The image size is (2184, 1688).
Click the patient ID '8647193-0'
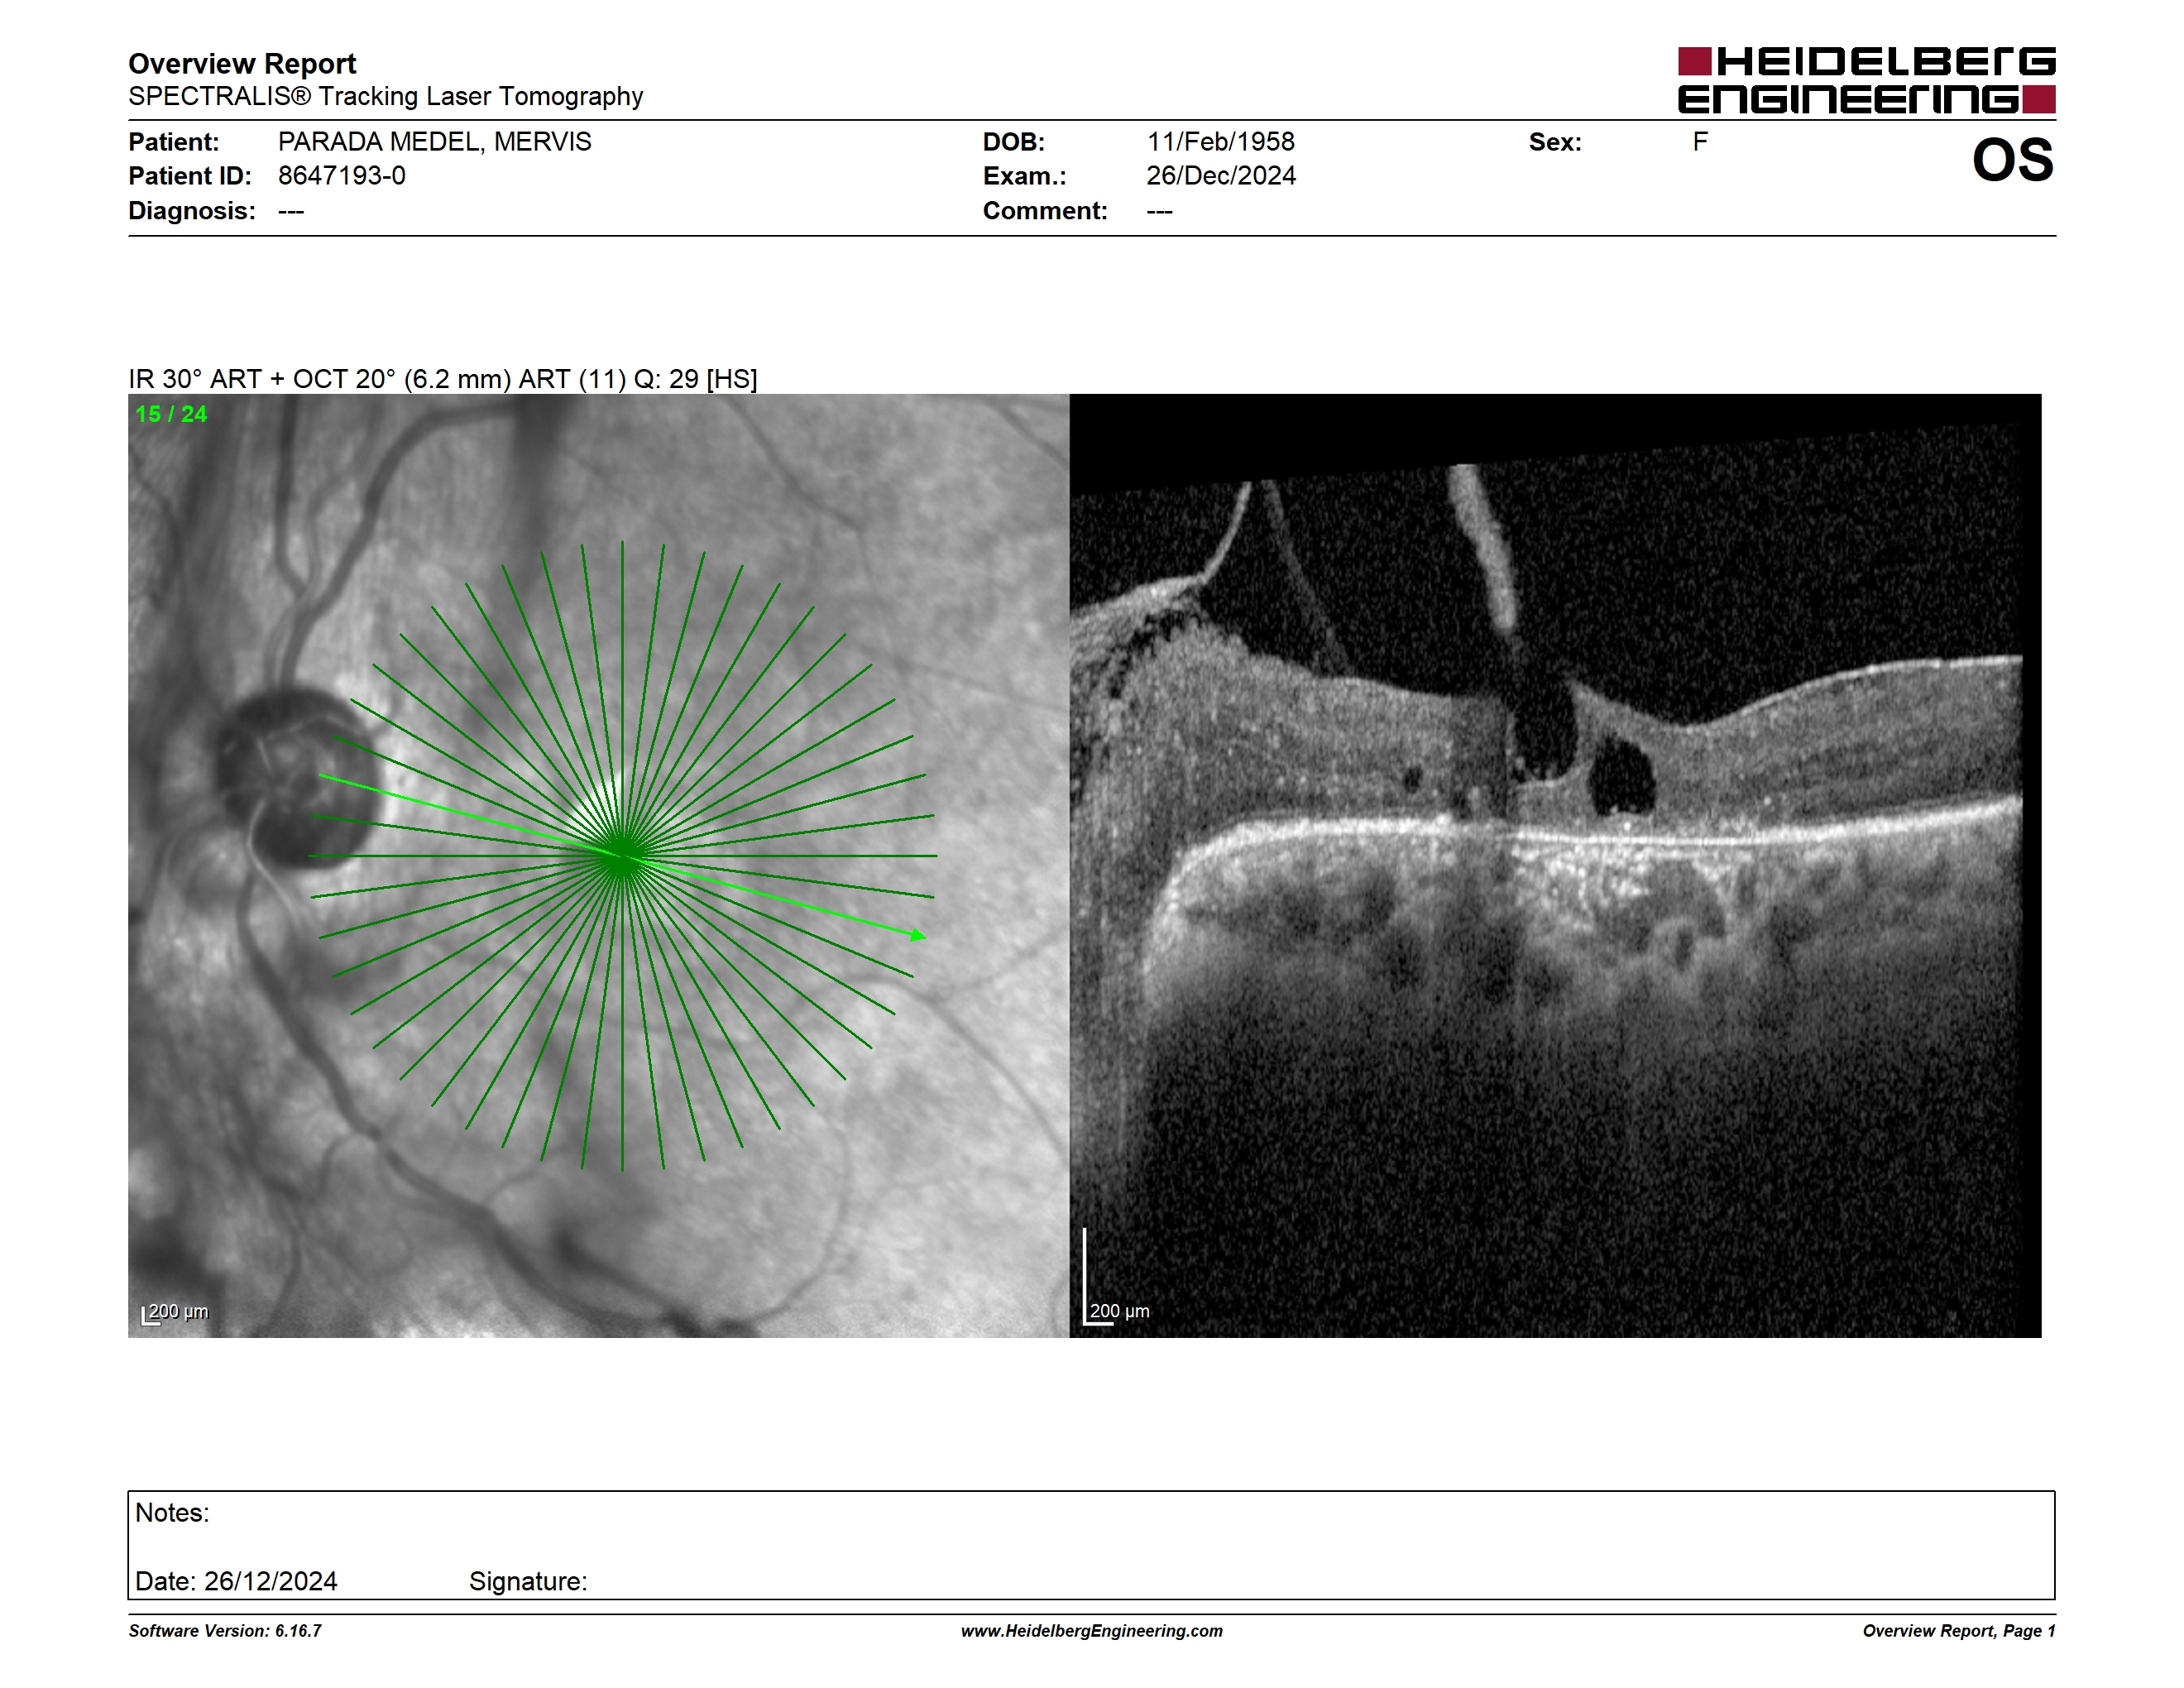pos(341,176)
